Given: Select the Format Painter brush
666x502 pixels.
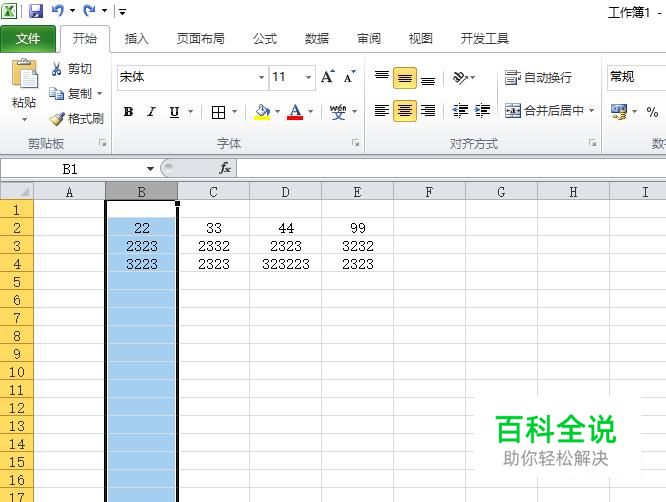Looking at the screenshot, I should [x=76, y=118].
